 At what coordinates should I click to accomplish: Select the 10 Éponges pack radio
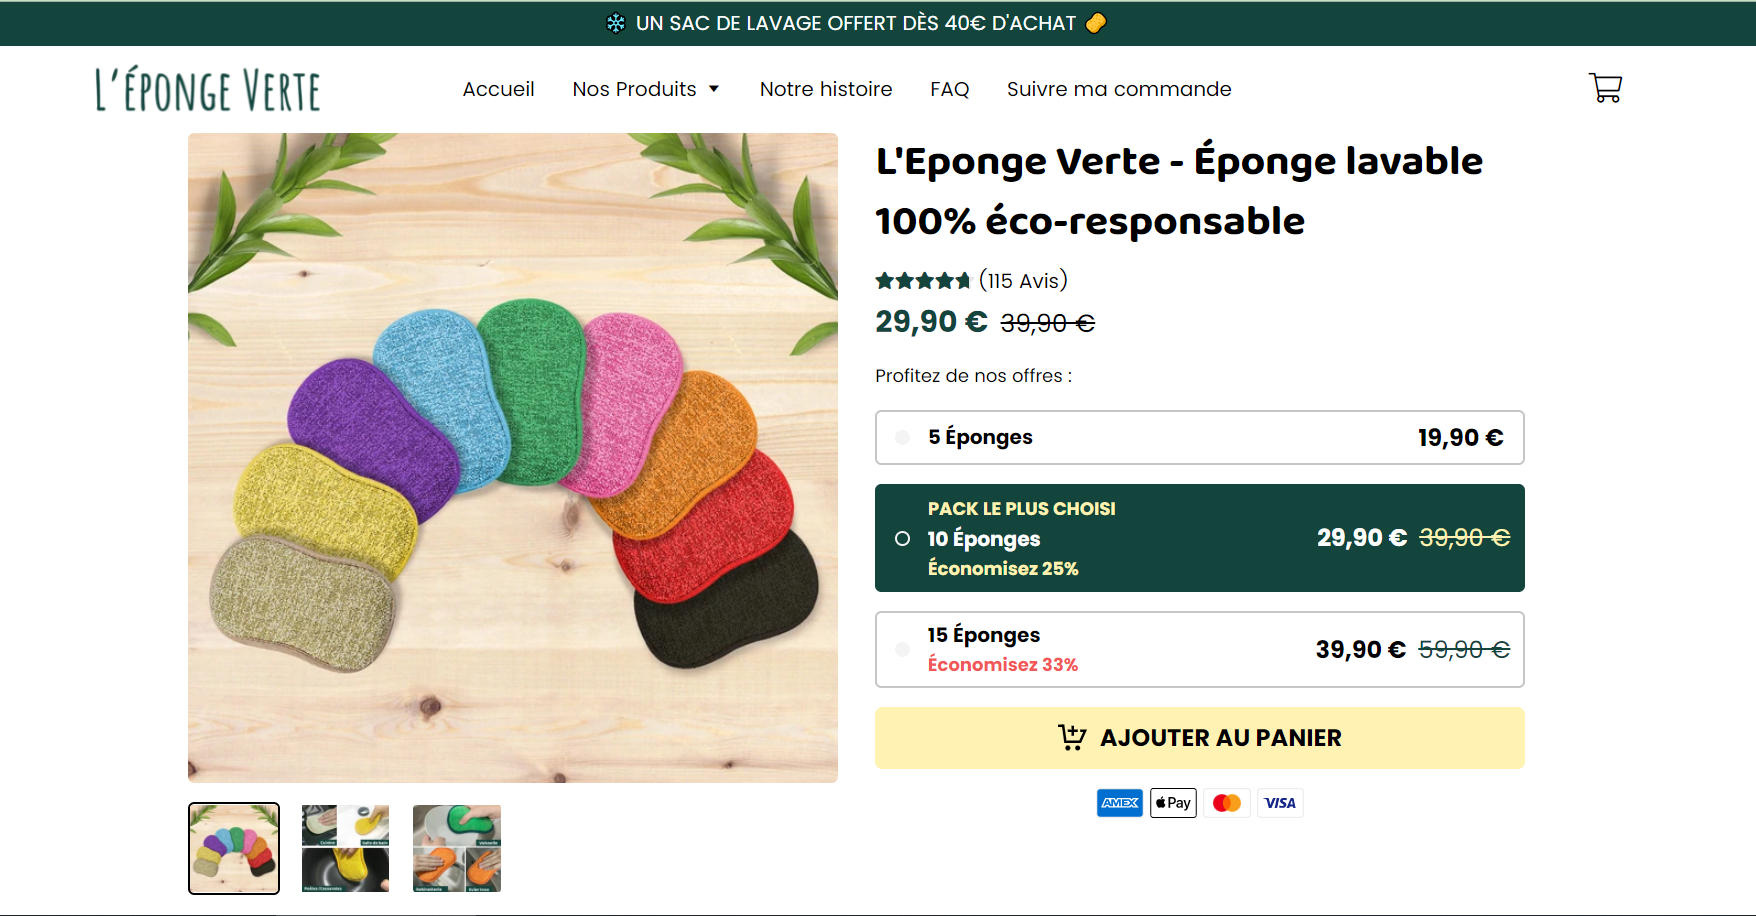pyautogui.click(x=903, y=539)
